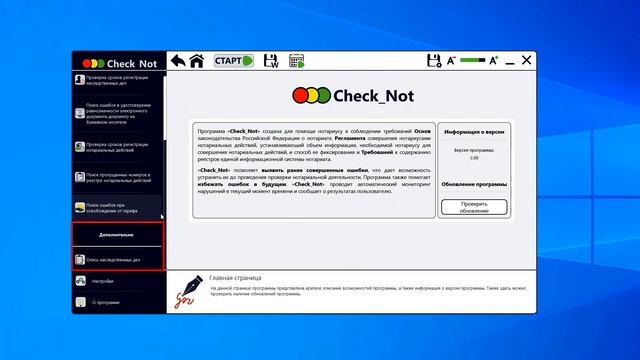Go back using the arrow icon

click(x=178, y=61)
